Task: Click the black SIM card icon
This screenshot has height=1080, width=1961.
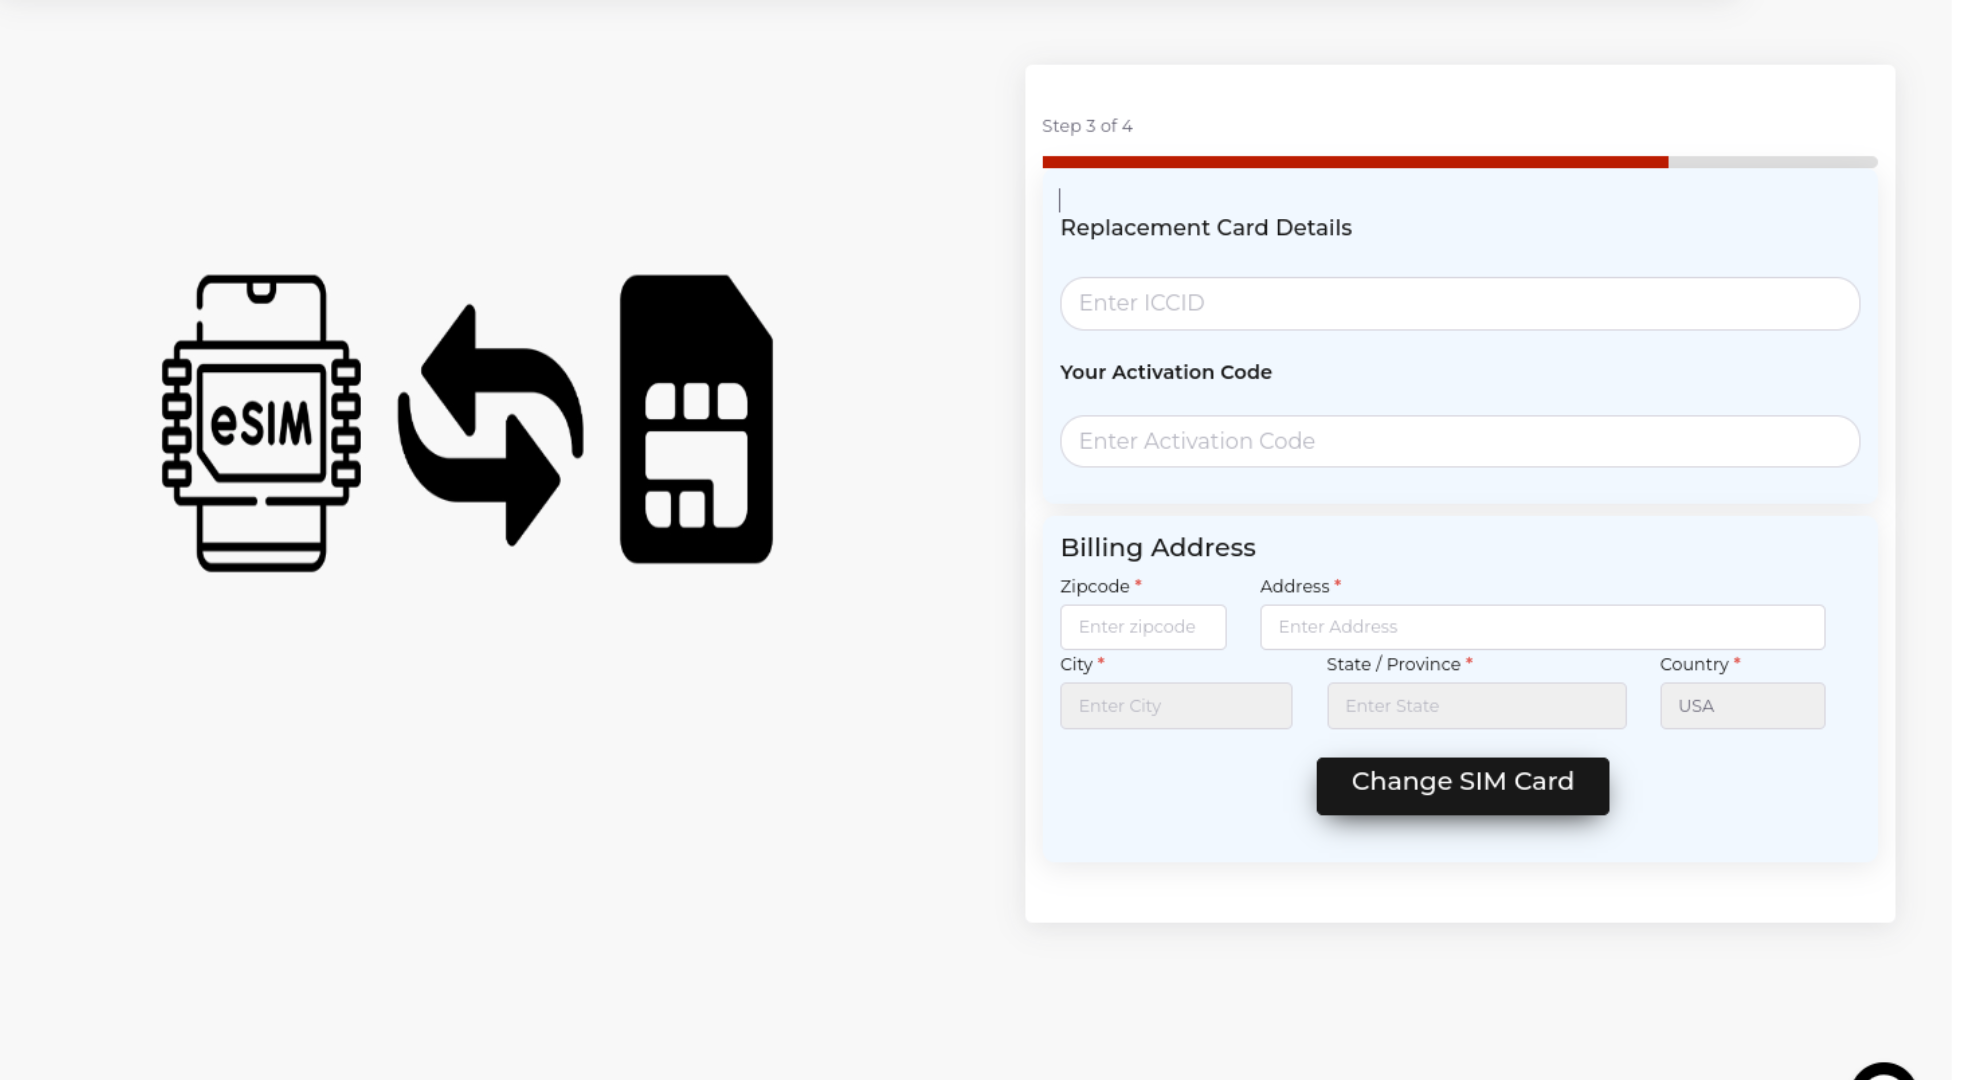Action: click(696, 420)
